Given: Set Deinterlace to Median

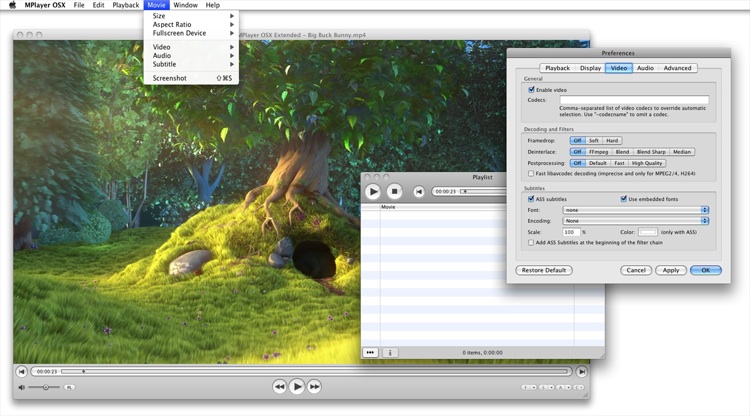Looking at the screenshot, I should click(682, 152).
